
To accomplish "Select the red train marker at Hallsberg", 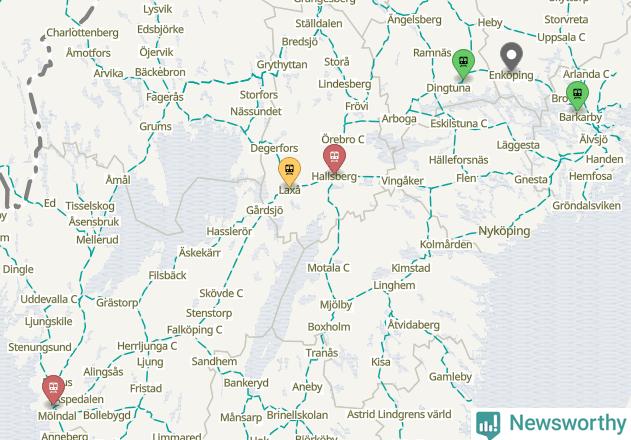I will coord(334,158).
